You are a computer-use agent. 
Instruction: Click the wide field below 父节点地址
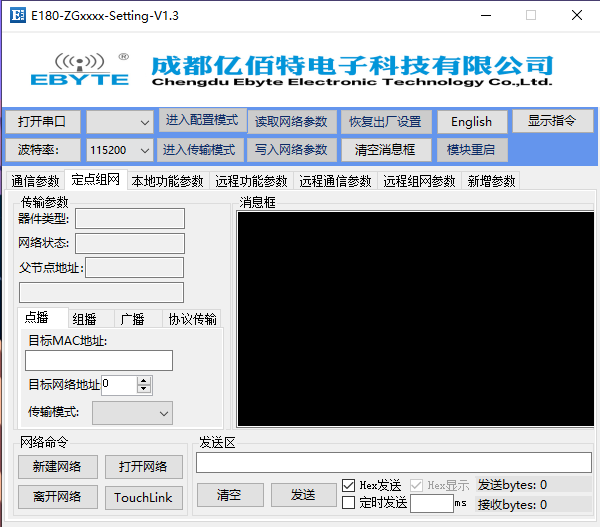pyautogui.click(x=101, y=293)
